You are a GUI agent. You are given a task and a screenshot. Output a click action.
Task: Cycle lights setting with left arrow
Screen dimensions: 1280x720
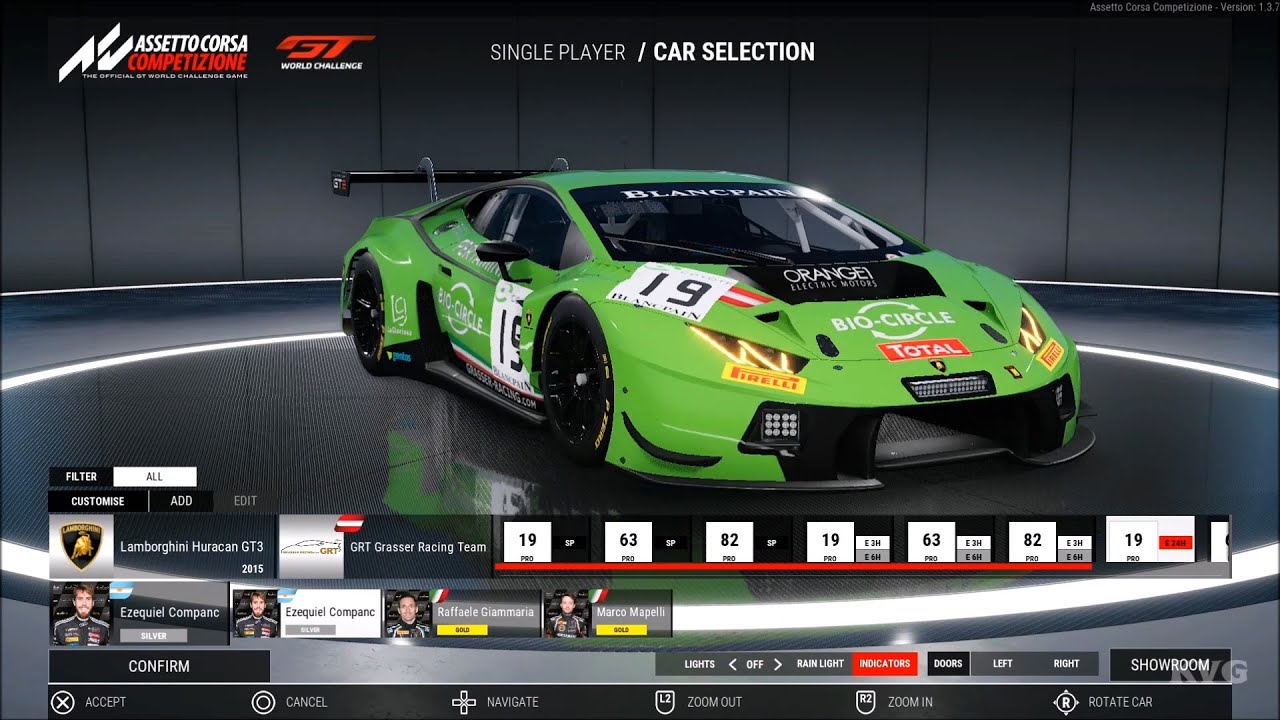pyautogui.click(x=732, y=664)
